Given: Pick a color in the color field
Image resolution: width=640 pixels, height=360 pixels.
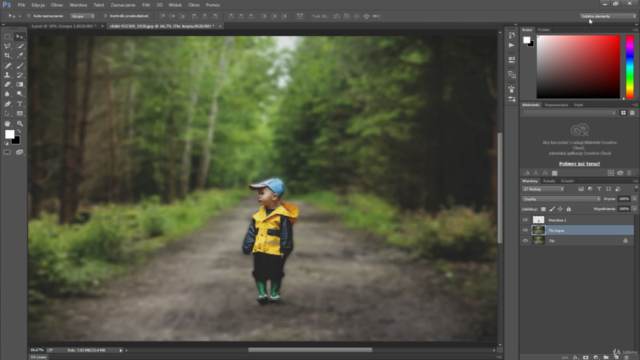Looking at the screenshot, I should 578,67.
